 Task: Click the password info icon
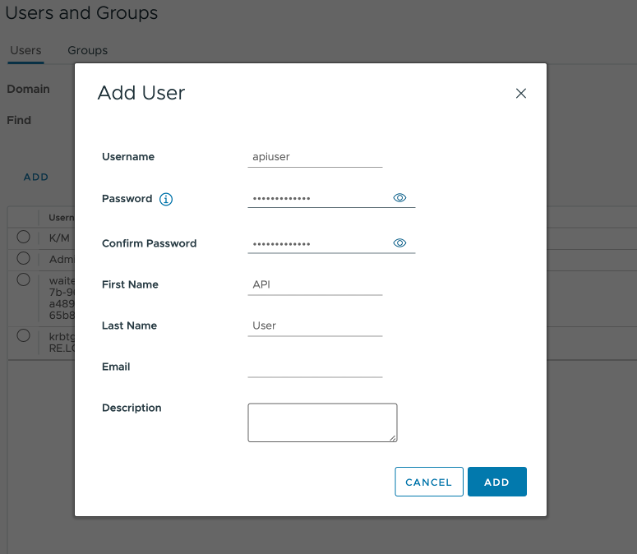[x=166, y=199]
